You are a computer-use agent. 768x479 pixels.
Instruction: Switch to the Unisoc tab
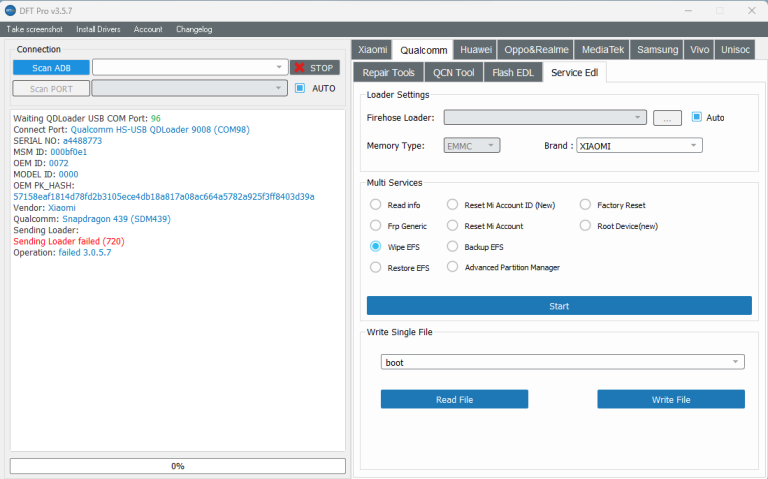(735, 49)
